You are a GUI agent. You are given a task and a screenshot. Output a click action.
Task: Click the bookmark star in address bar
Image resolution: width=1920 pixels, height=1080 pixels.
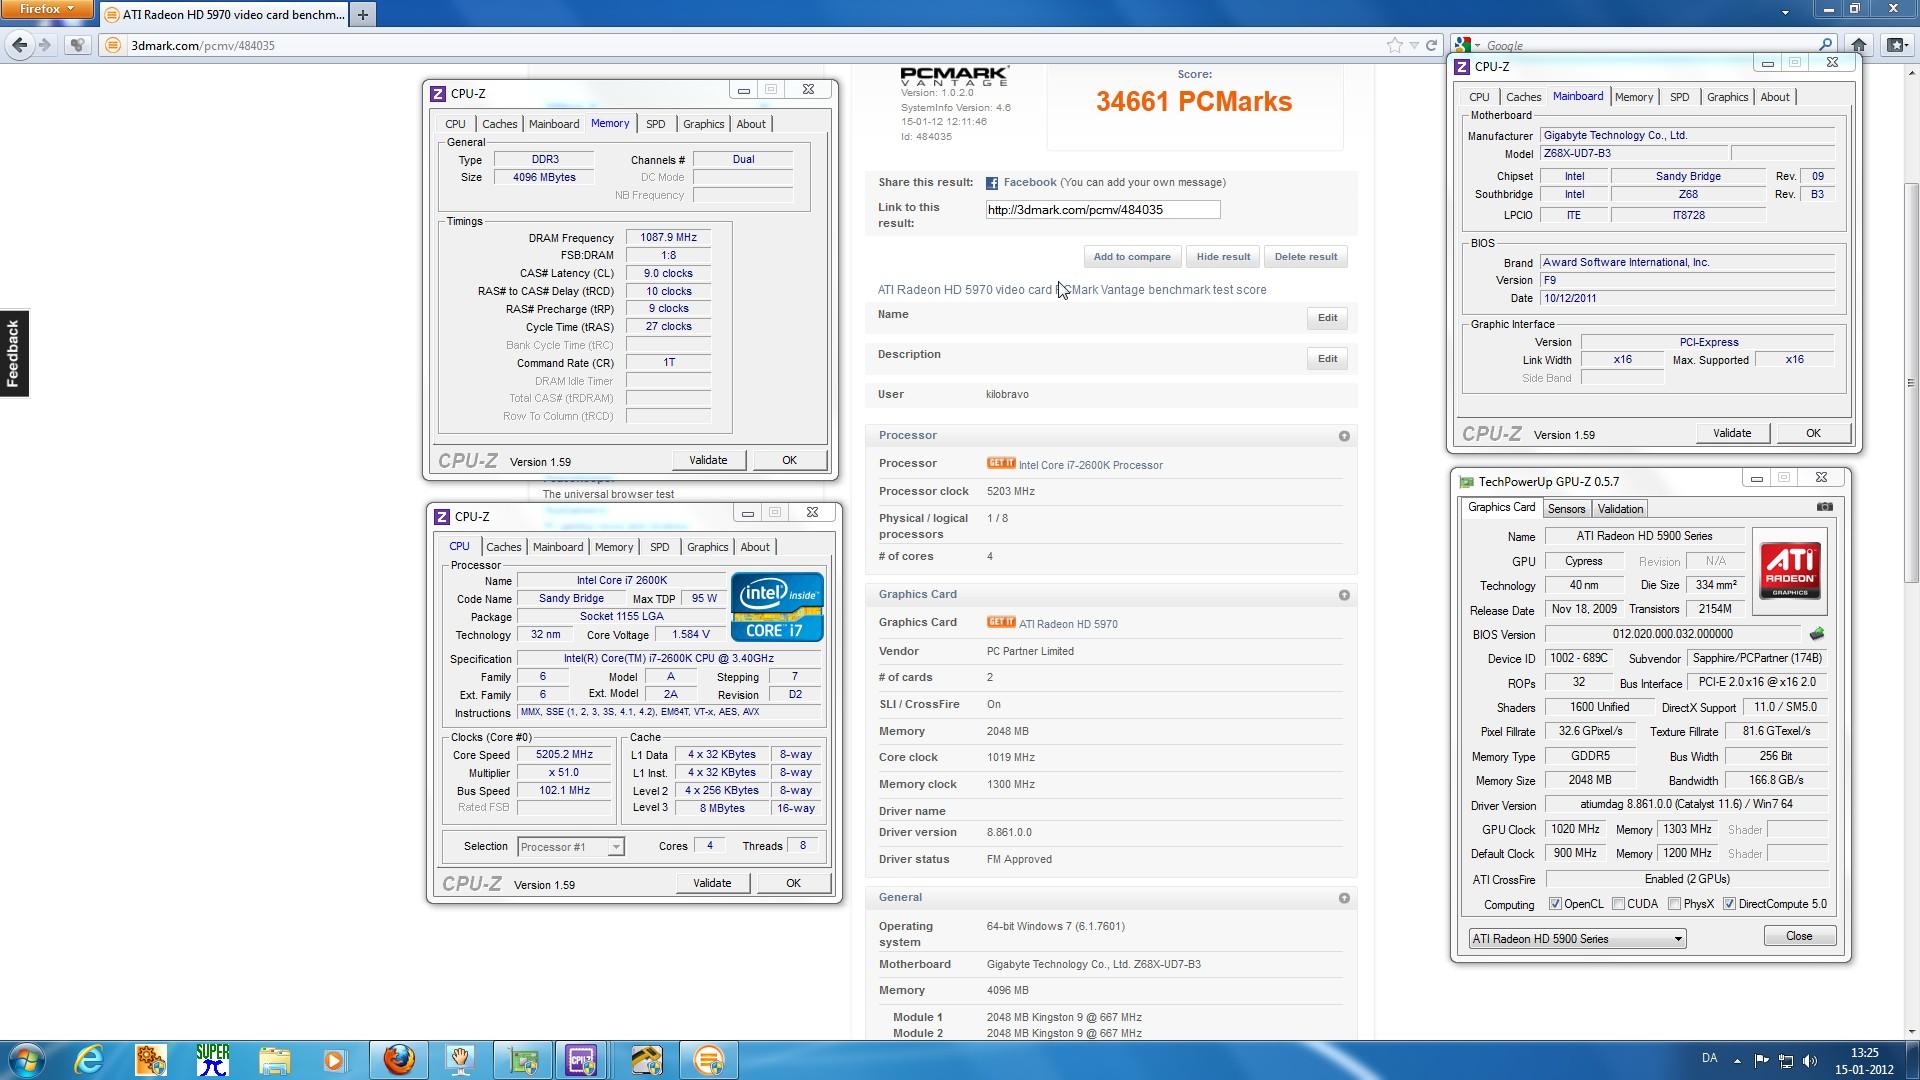pyautogui.click(x=1394, y=45)
